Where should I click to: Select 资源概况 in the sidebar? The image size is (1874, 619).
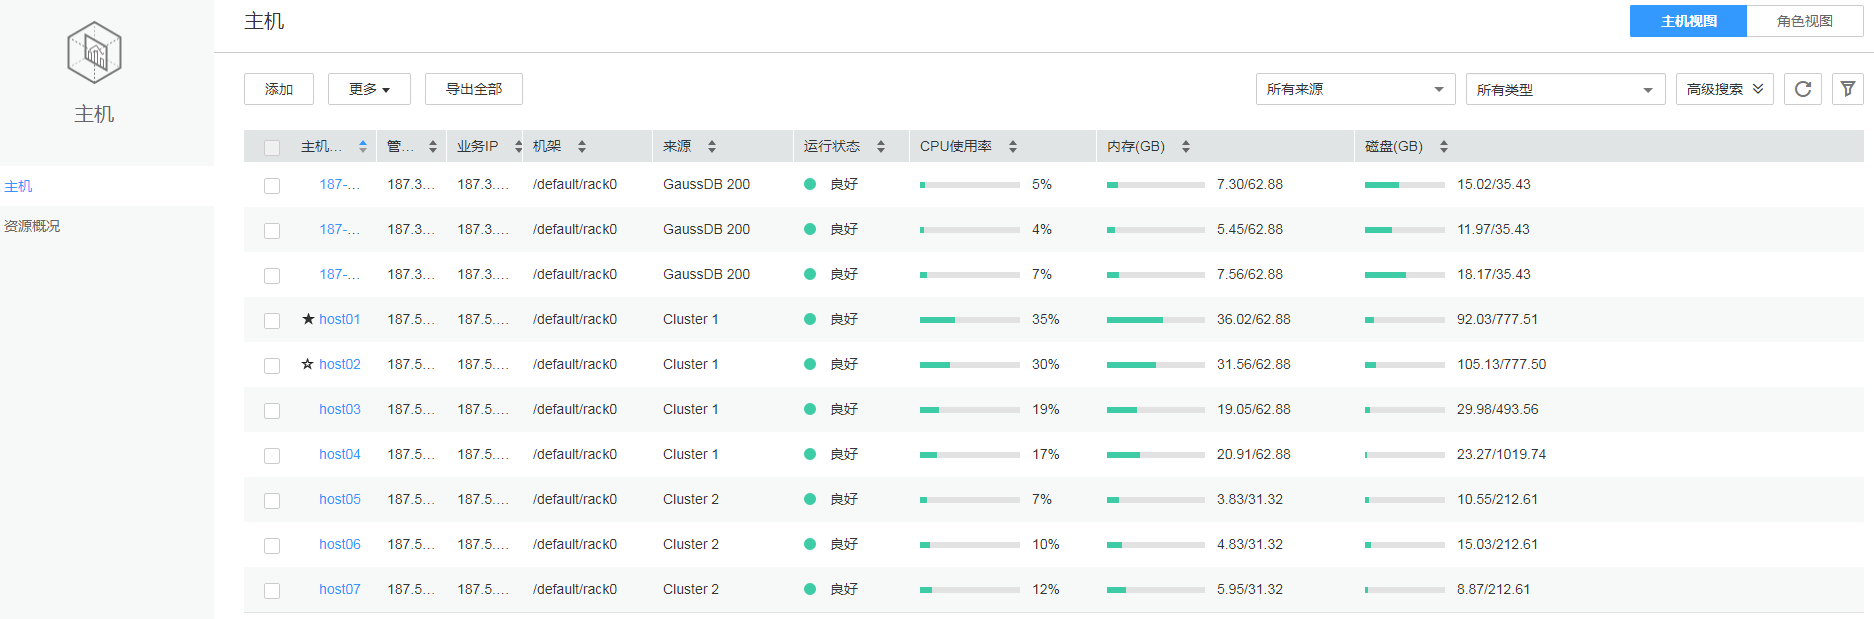tap(32, 226)
